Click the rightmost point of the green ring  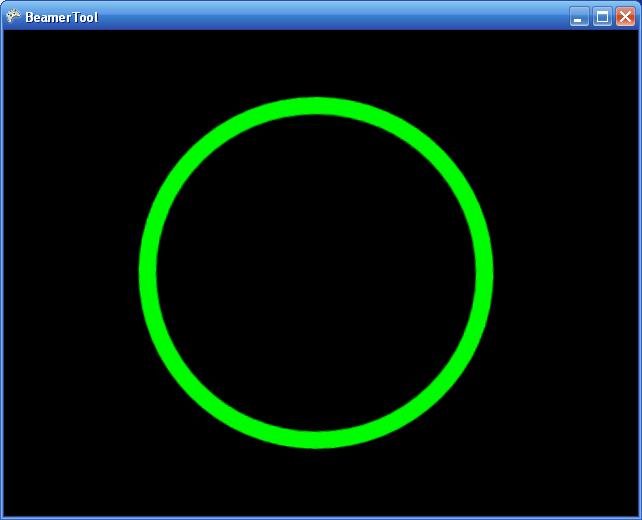click(x=484, y=272)
